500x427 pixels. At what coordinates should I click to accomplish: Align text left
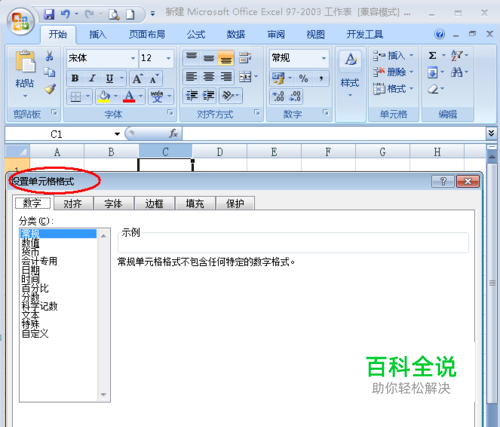click(191, 77)
